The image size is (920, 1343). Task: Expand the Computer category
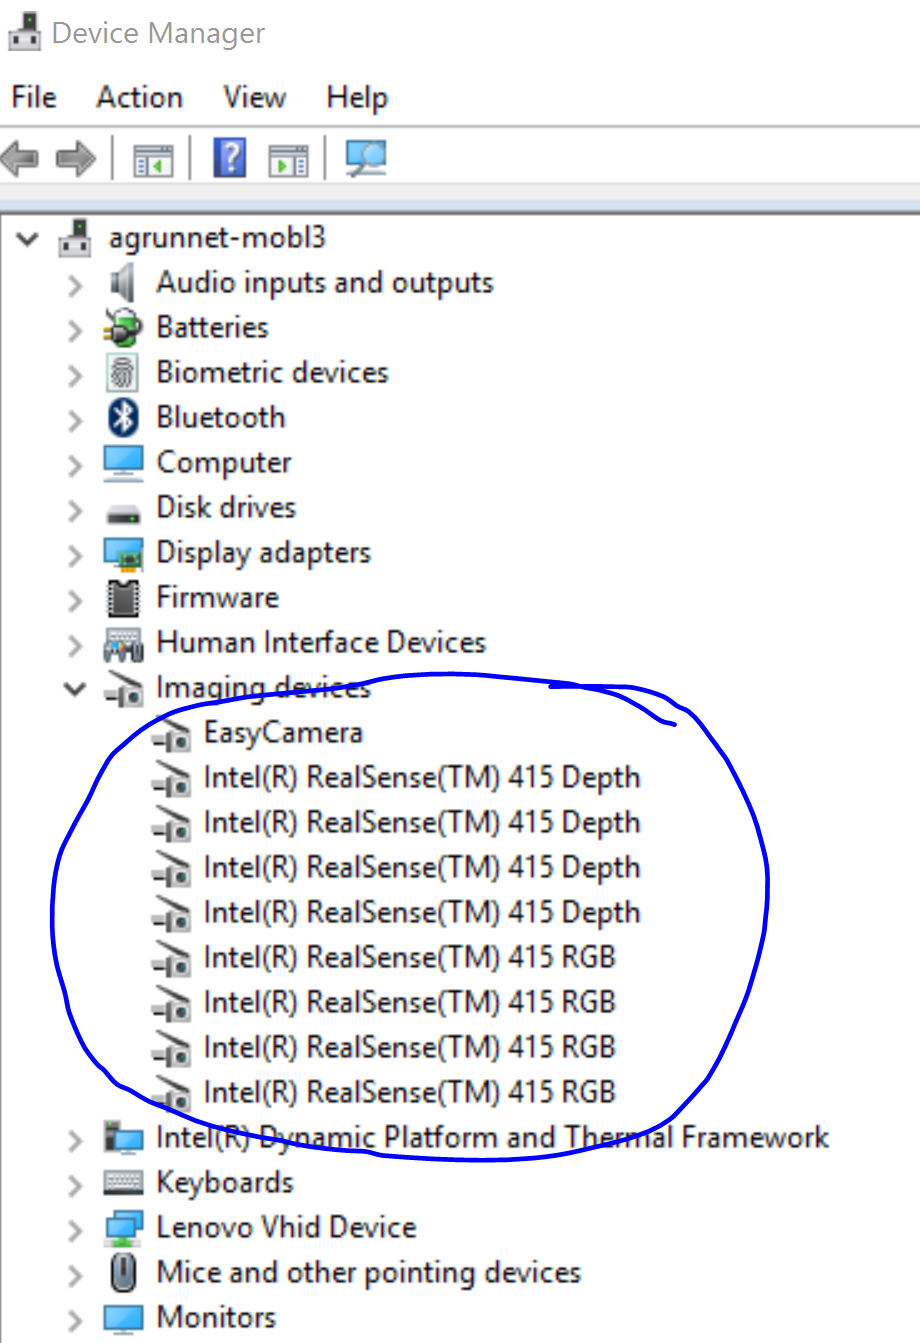point(75,465)
